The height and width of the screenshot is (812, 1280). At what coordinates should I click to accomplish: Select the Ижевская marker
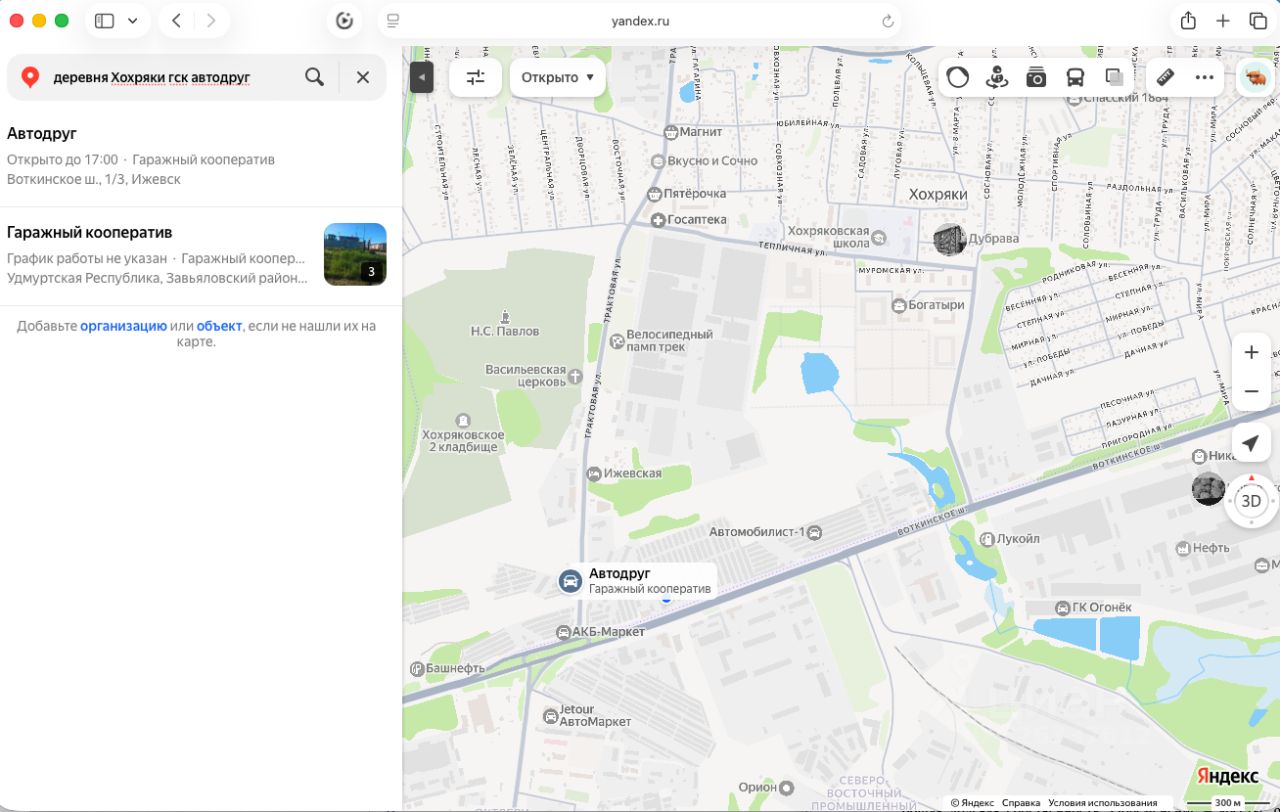[x=594, y=473]
